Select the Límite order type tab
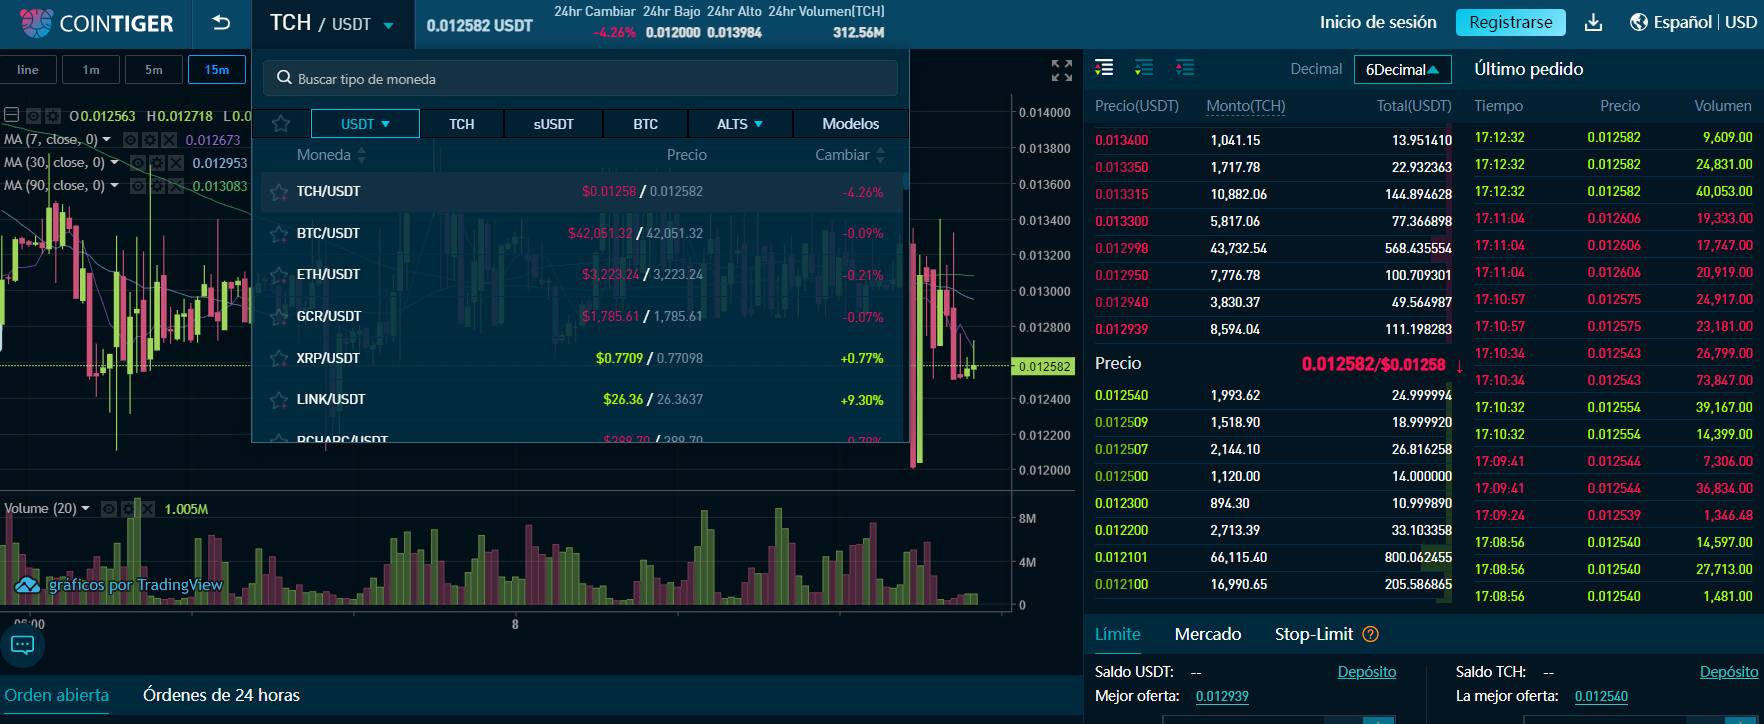The height and width of the screenshot is (724, 1764). coord(1118,634)
